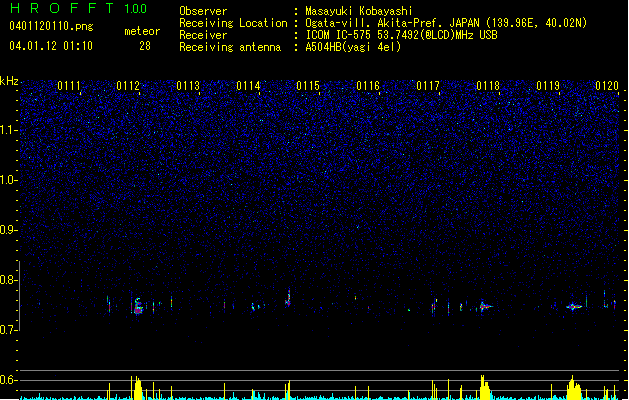
Task: Click the Receiving antenna label
Action: [230, 47]
